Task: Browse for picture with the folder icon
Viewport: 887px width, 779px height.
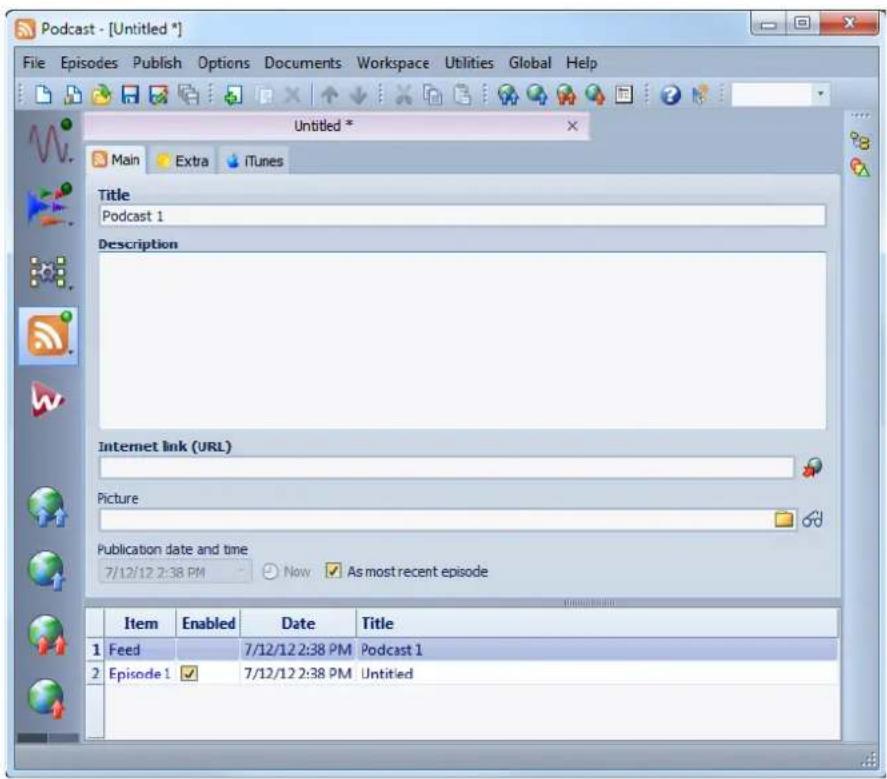Action: 784,519
